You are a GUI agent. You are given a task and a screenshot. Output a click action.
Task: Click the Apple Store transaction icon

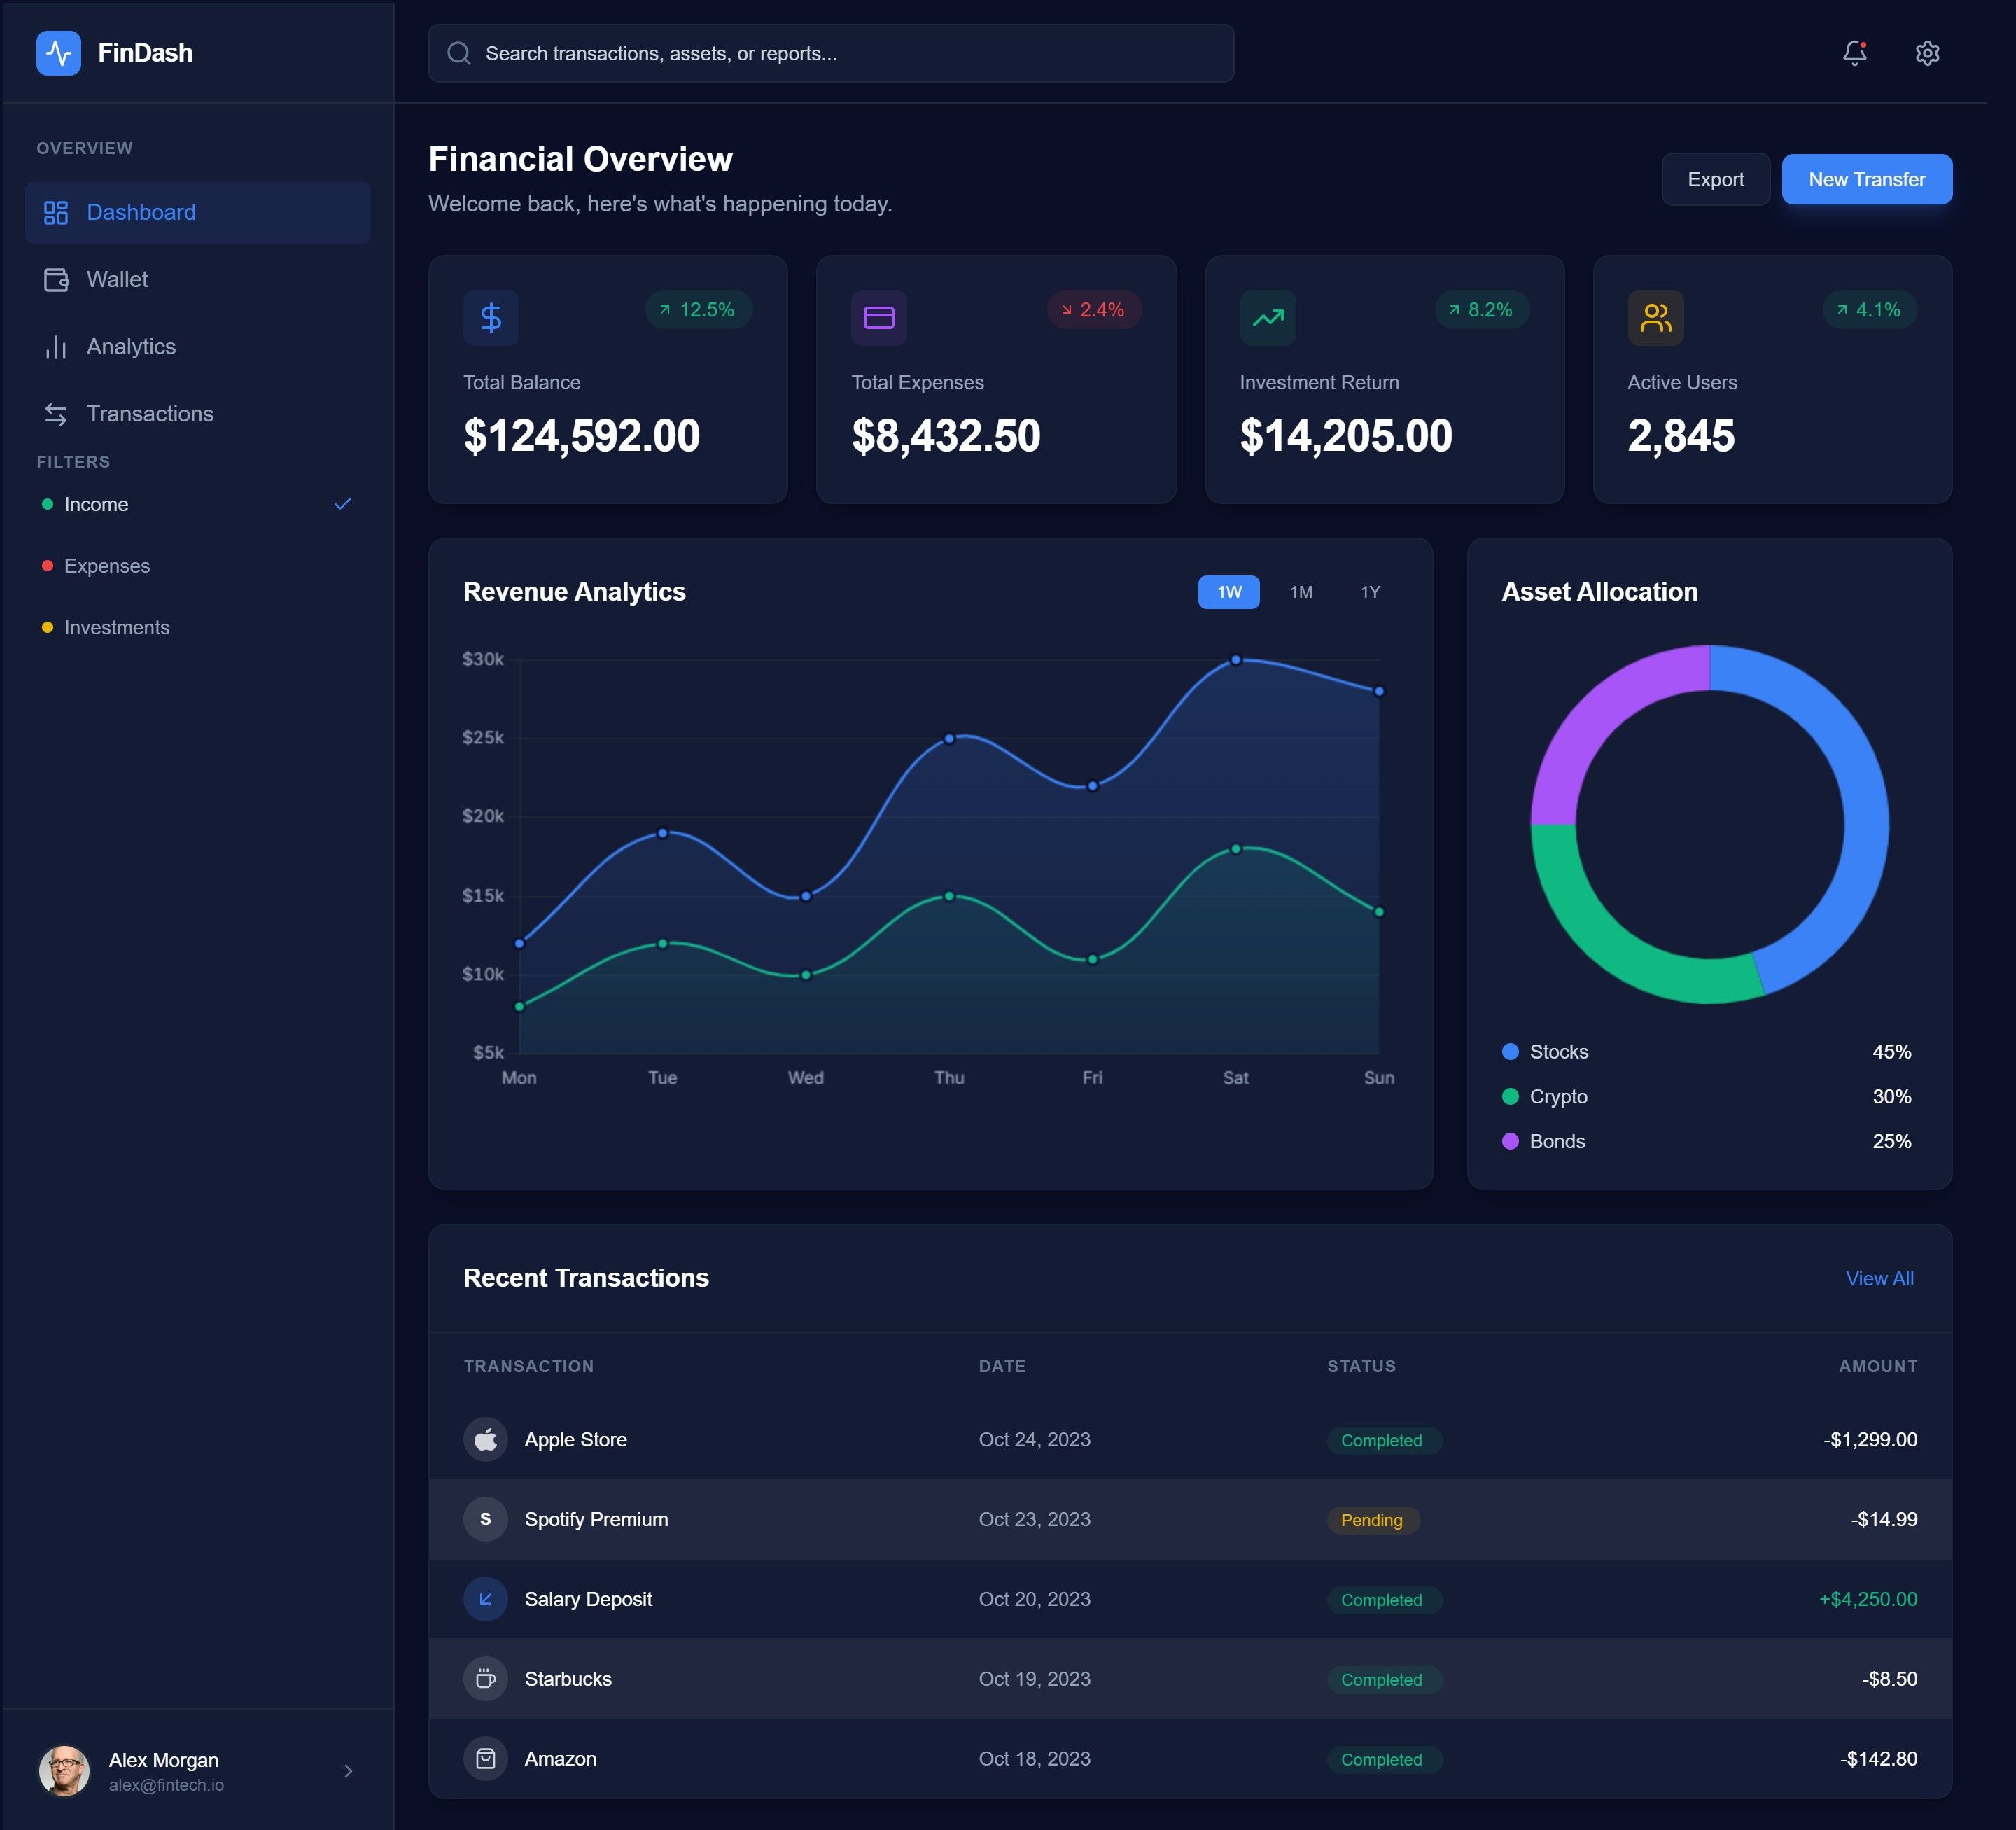point(486,1439)
